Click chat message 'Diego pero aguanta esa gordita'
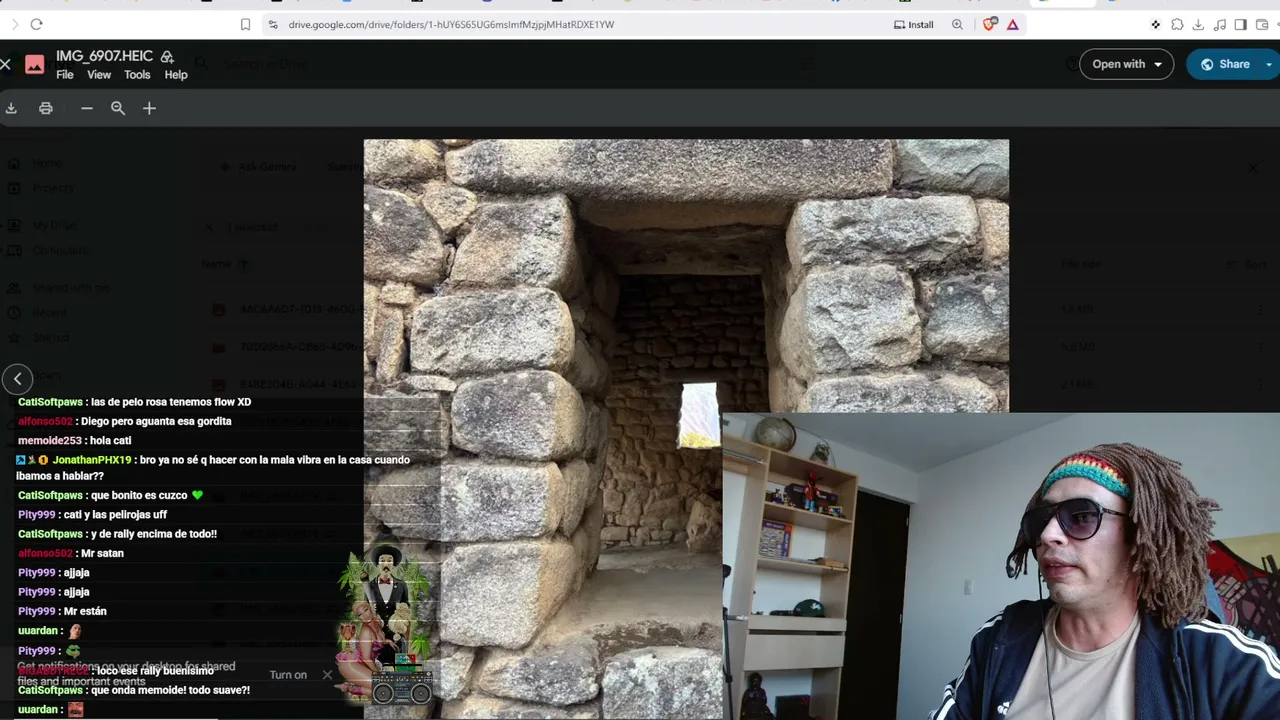The width and height of the screenshot is (1280, 720). [156, 422]
